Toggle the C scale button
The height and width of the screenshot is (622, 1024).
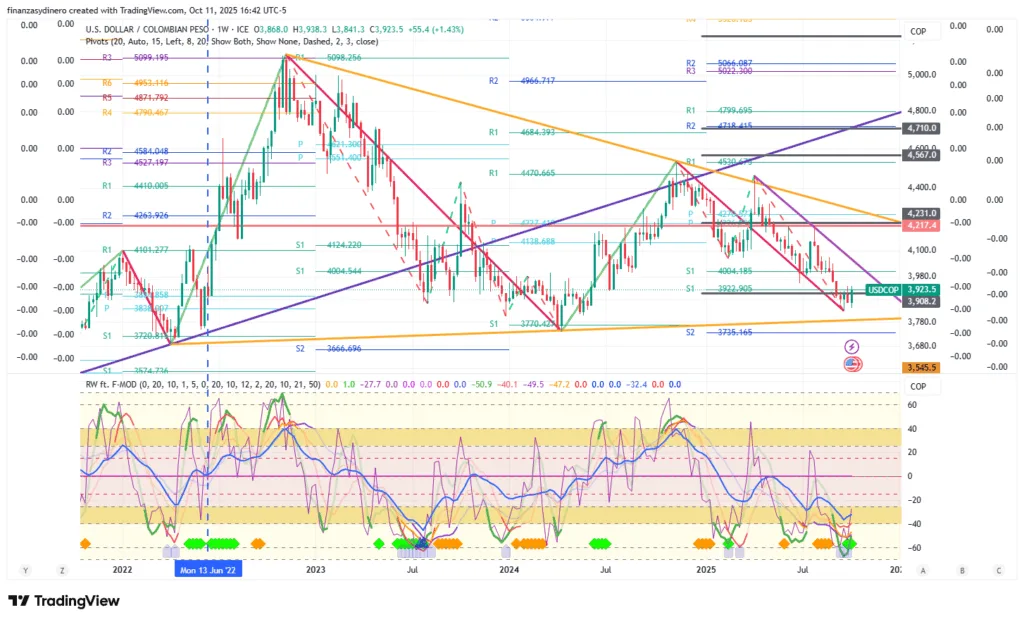[x=997, y=570]
